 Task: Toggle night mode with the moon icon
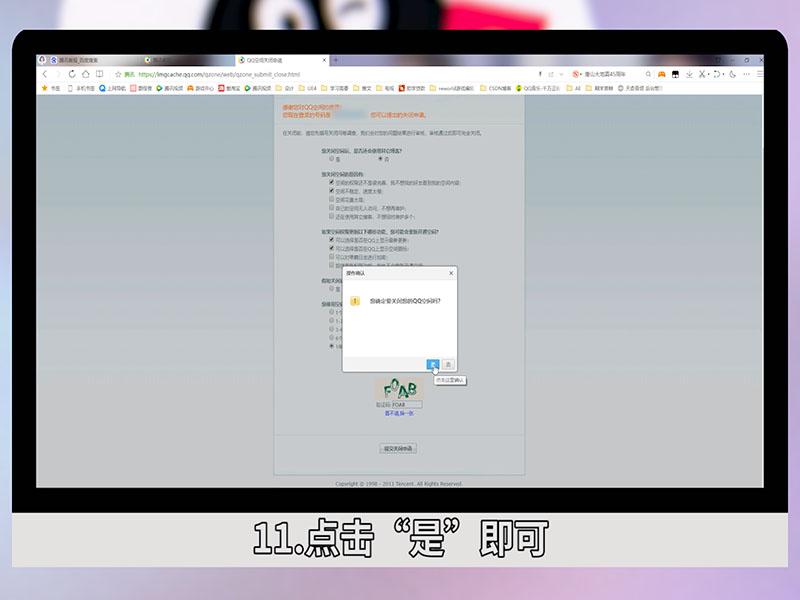pyautogui.click(x=733, y=74)
